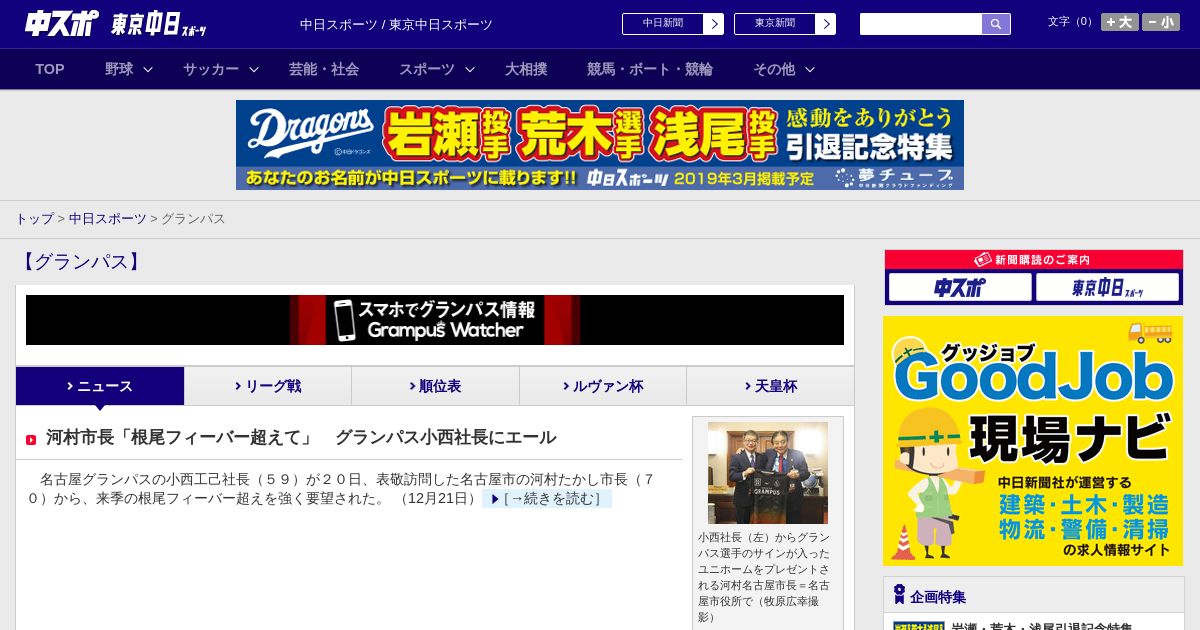This screenshot has width=1200, height=630.
Task: Open その他 navigation menu
Action: tap(774, 69)
